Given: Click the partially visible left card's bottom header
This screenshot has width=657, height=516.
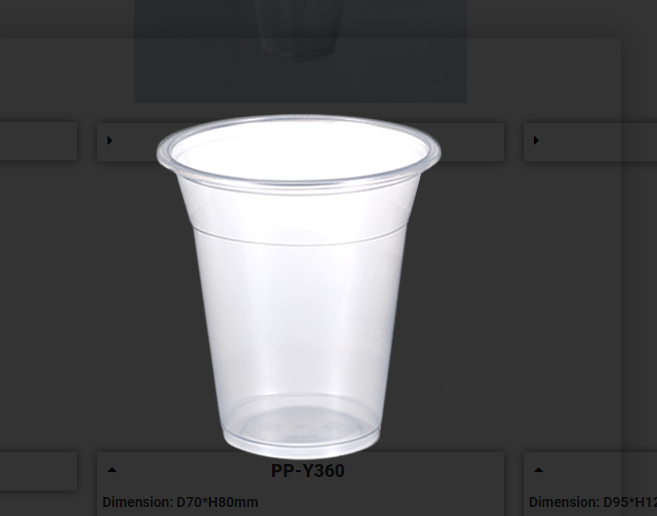Looking at the screenshot, I should click(x=38, y=471).
